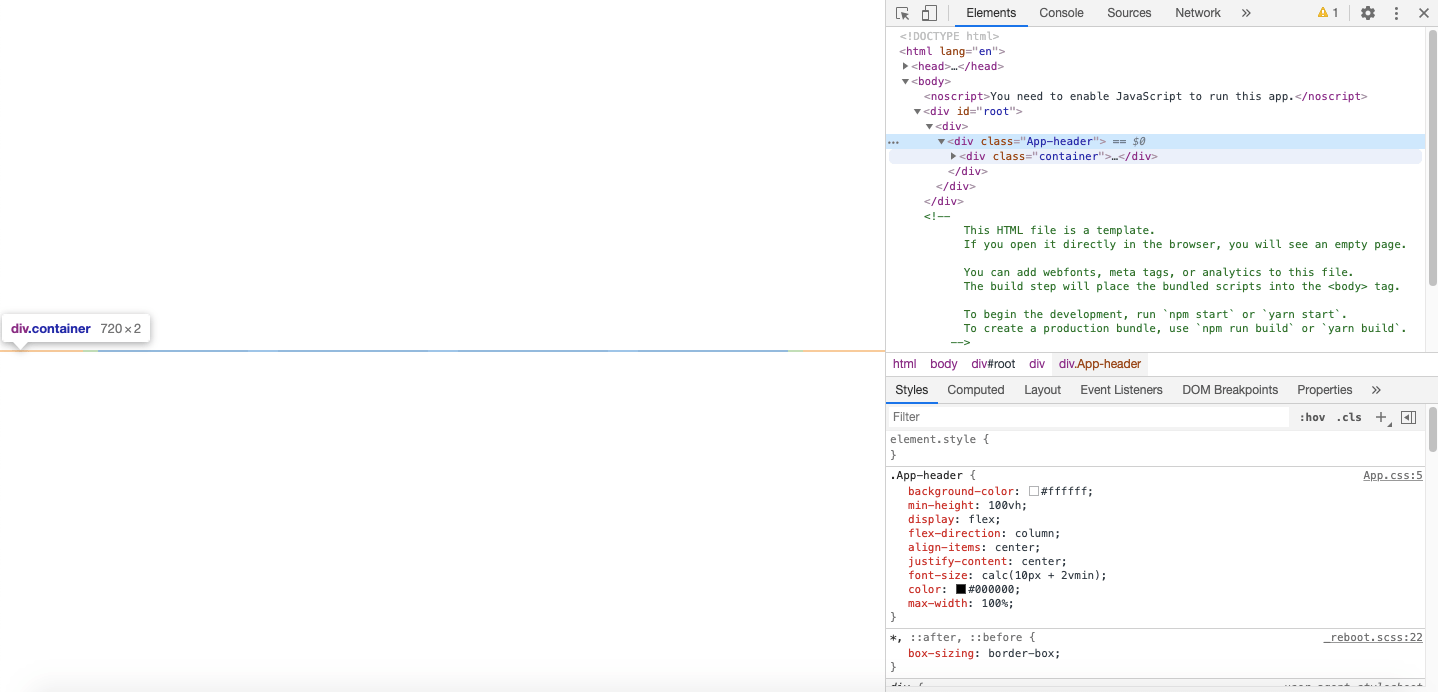Expand the head element node
Image resolution: width=1438 pixels, height=692 pixels.
(906, 66)
